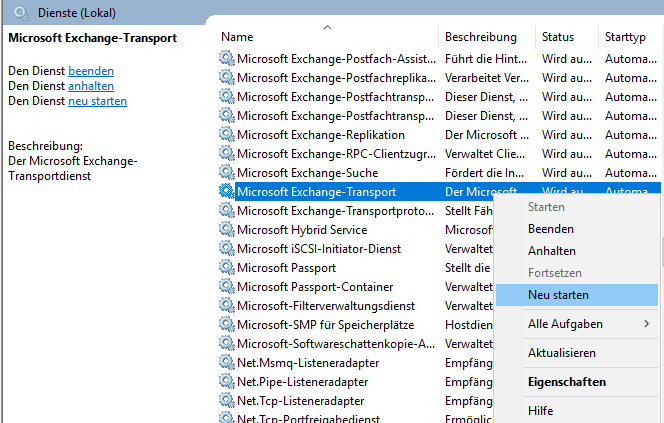The width and height of the screenshot is (664, 423).
Task: Click gear icon of Microsoft Passport-Container
Action: pyautogui.click(x=227, y=287)
